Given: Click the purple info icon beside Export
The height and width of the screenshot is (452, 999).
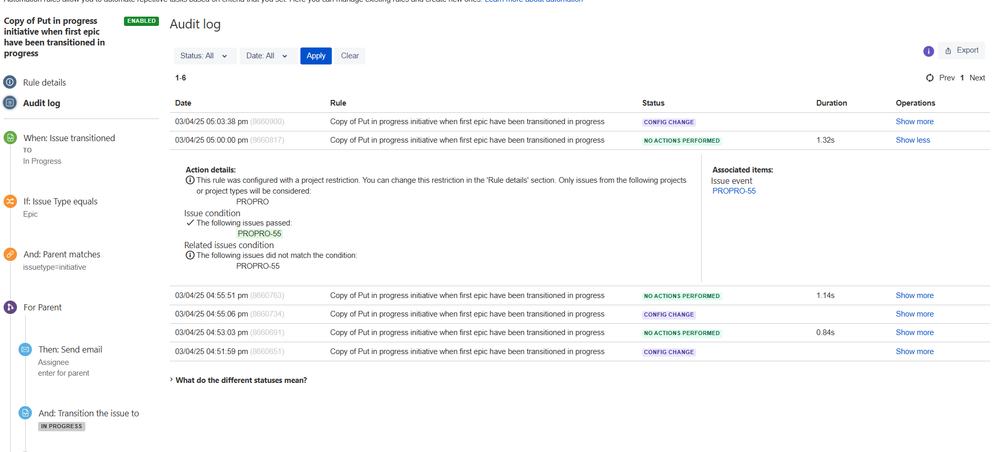Looking at the screenshot, I should [928, 51].
